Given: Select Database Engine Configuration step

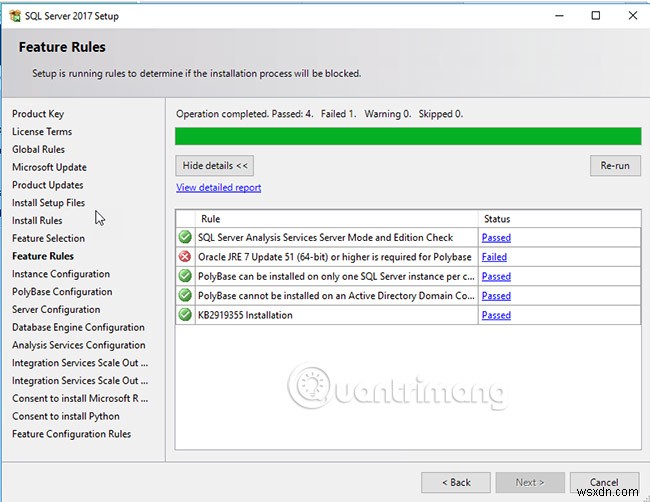Looking at the screenshot, I should [x=78, y=327].
